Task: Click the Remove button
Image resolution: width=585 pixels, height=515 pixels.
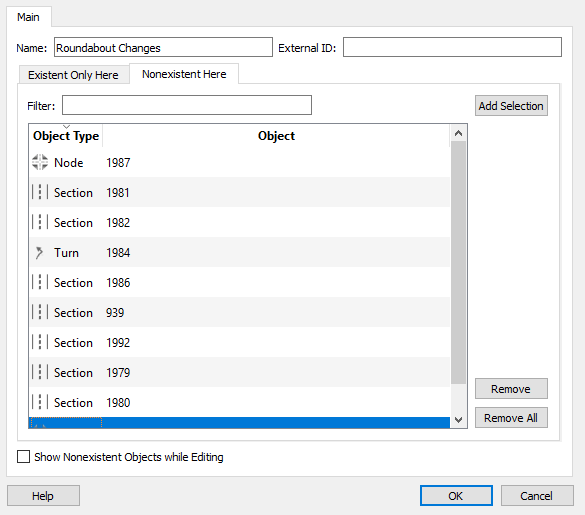Action: click(x=511, y=389)
